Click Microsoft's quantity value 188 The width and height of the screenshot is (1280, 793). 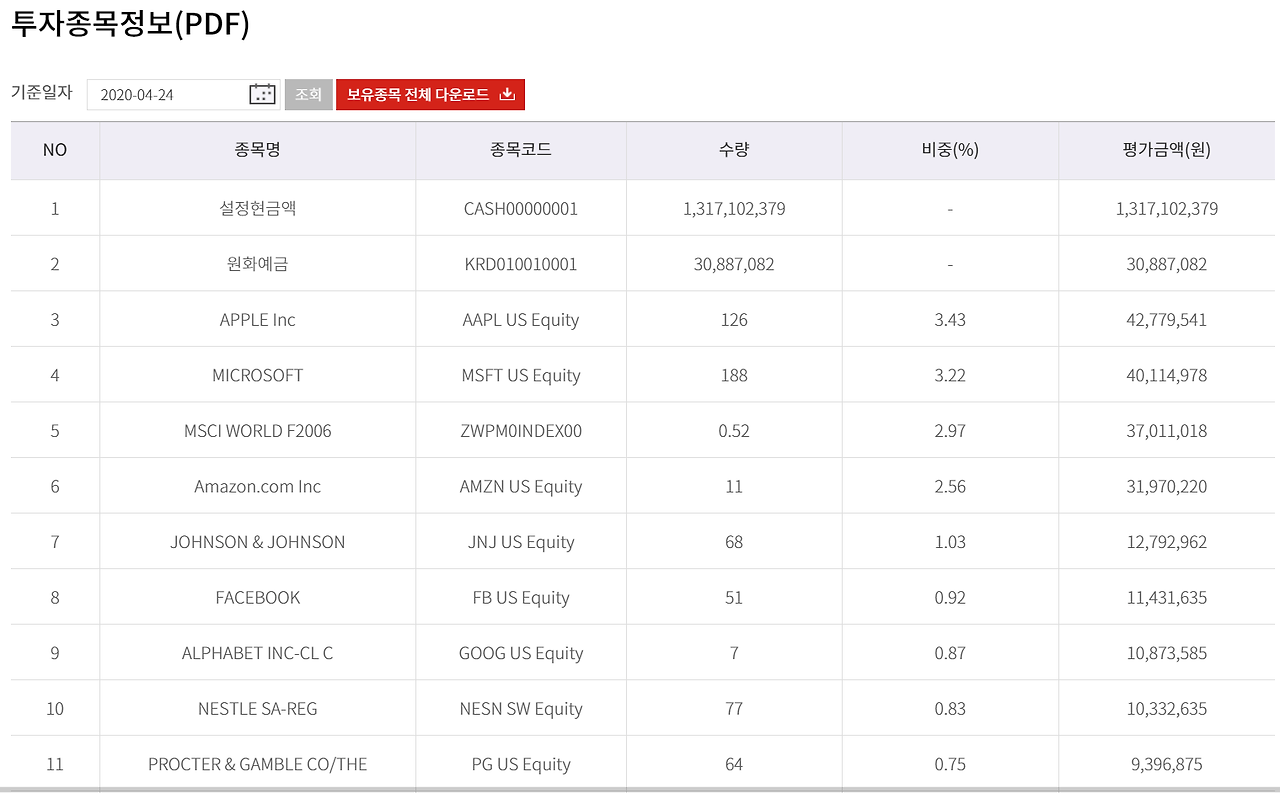click(x=734, y=375)
